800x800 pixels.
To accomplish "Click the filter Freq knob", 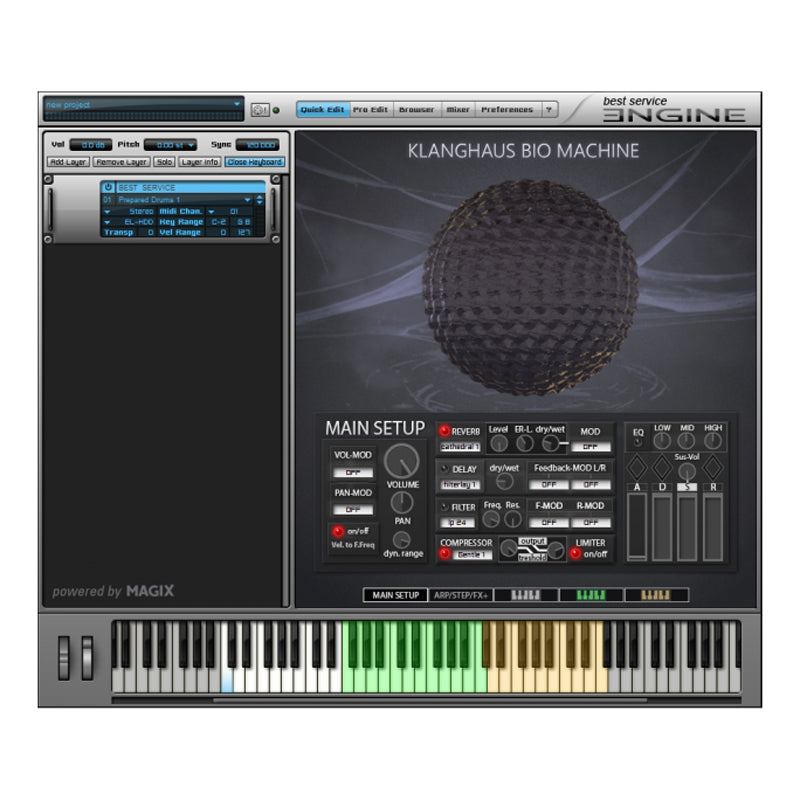I will point(493,519).
